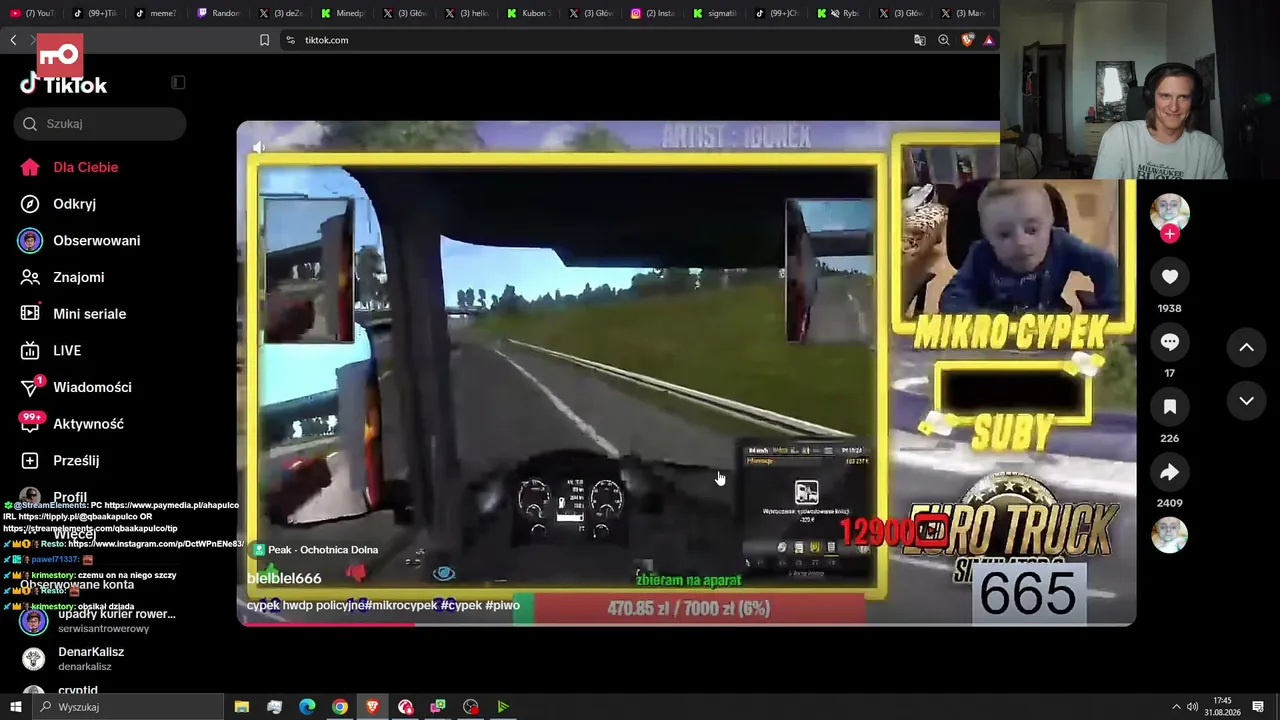The width and height of the screenshot is (1280, 720).
Task: Open the video creator's avatar
Action: point(1170,211)
